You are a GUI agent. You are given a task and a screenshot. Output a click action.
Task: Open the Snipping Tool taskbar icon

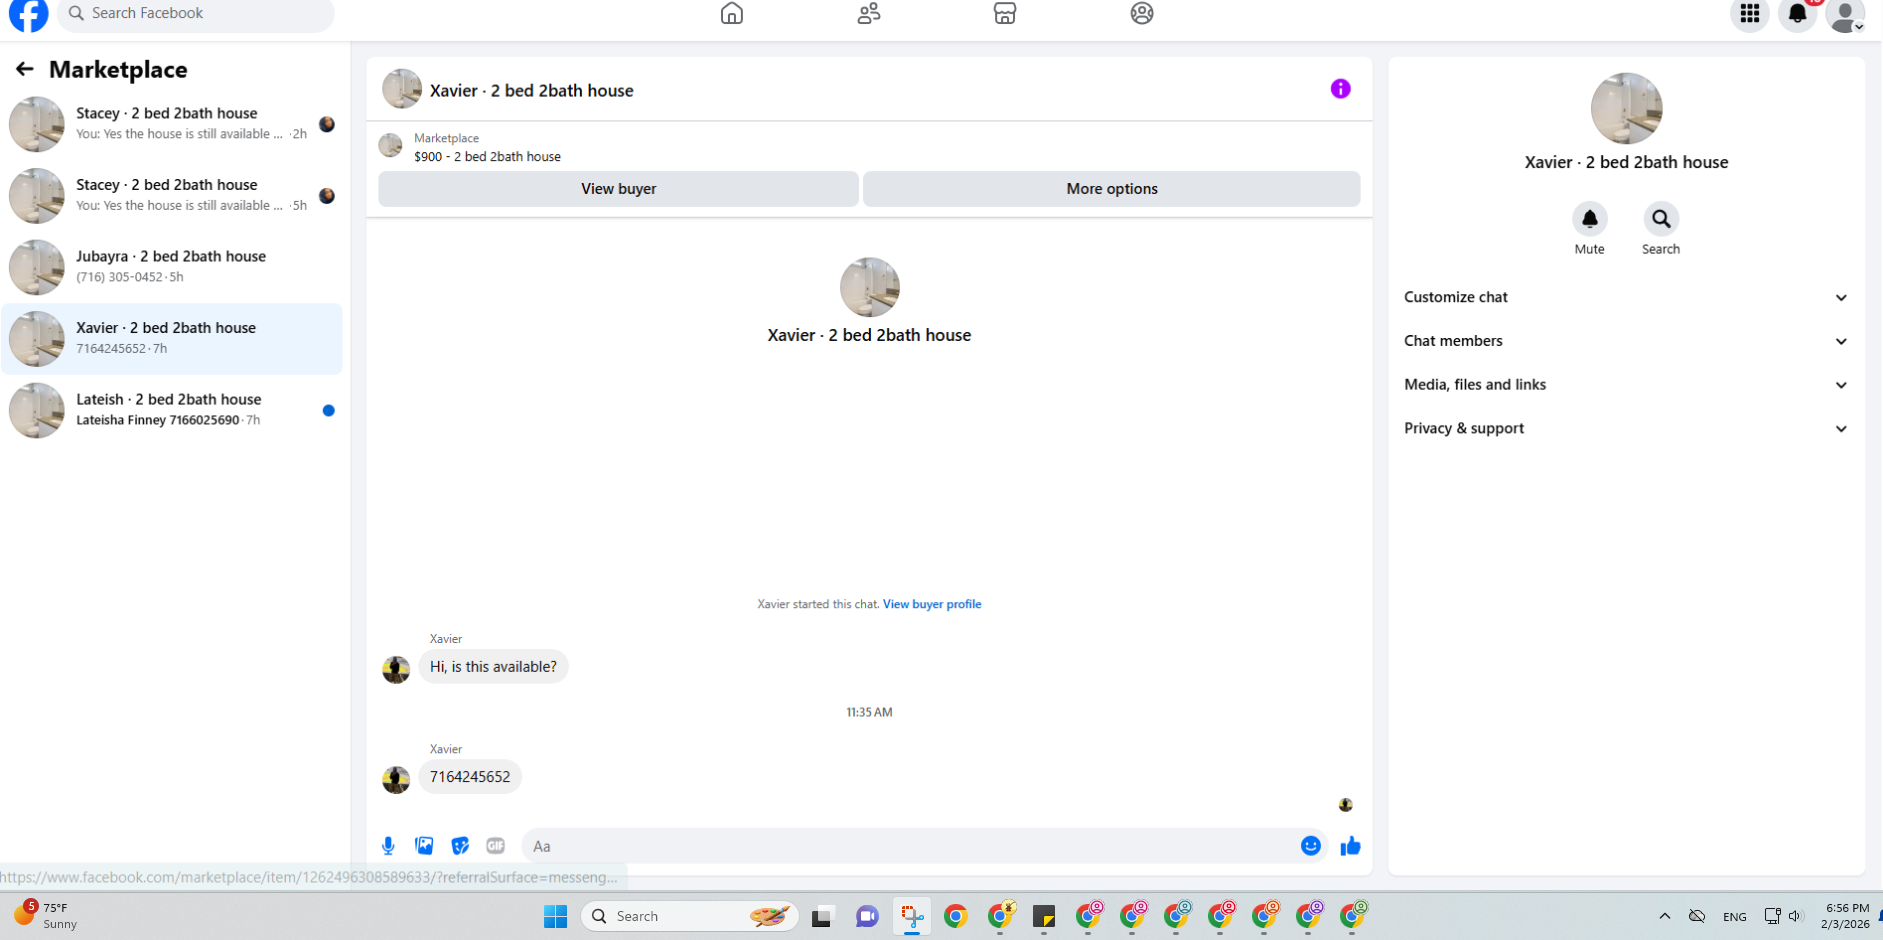912,916
